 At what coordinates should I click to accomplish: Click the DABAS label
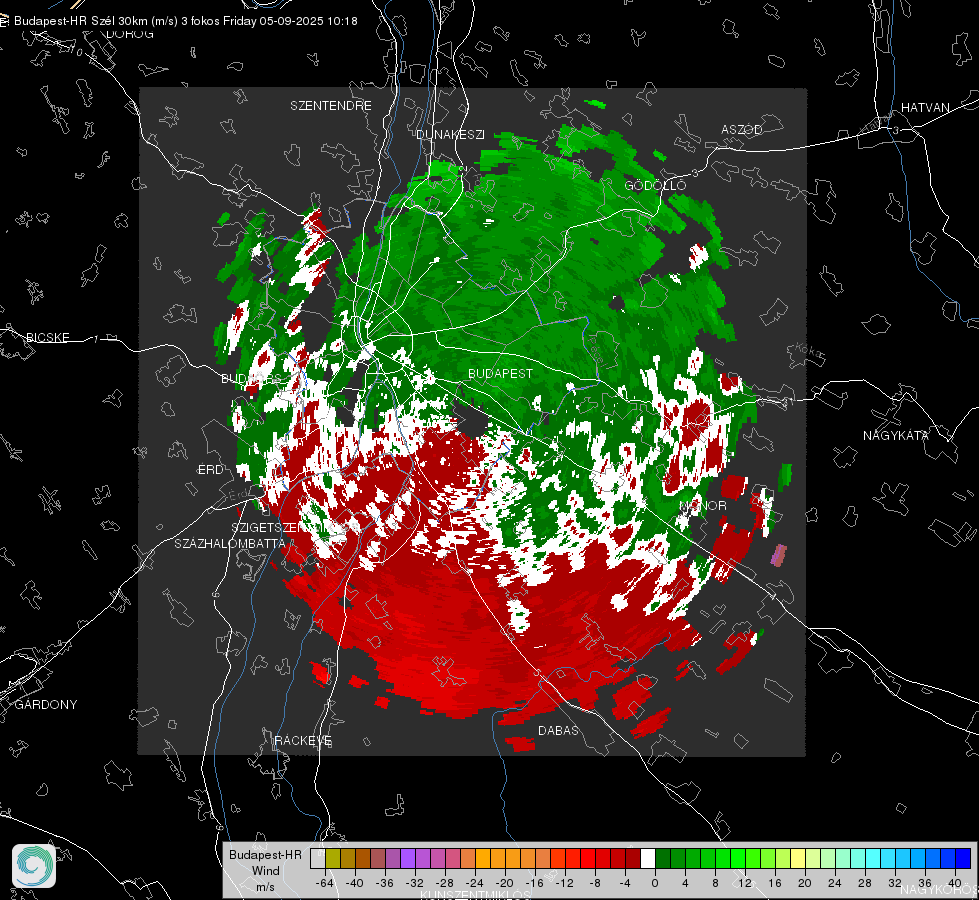558,730
